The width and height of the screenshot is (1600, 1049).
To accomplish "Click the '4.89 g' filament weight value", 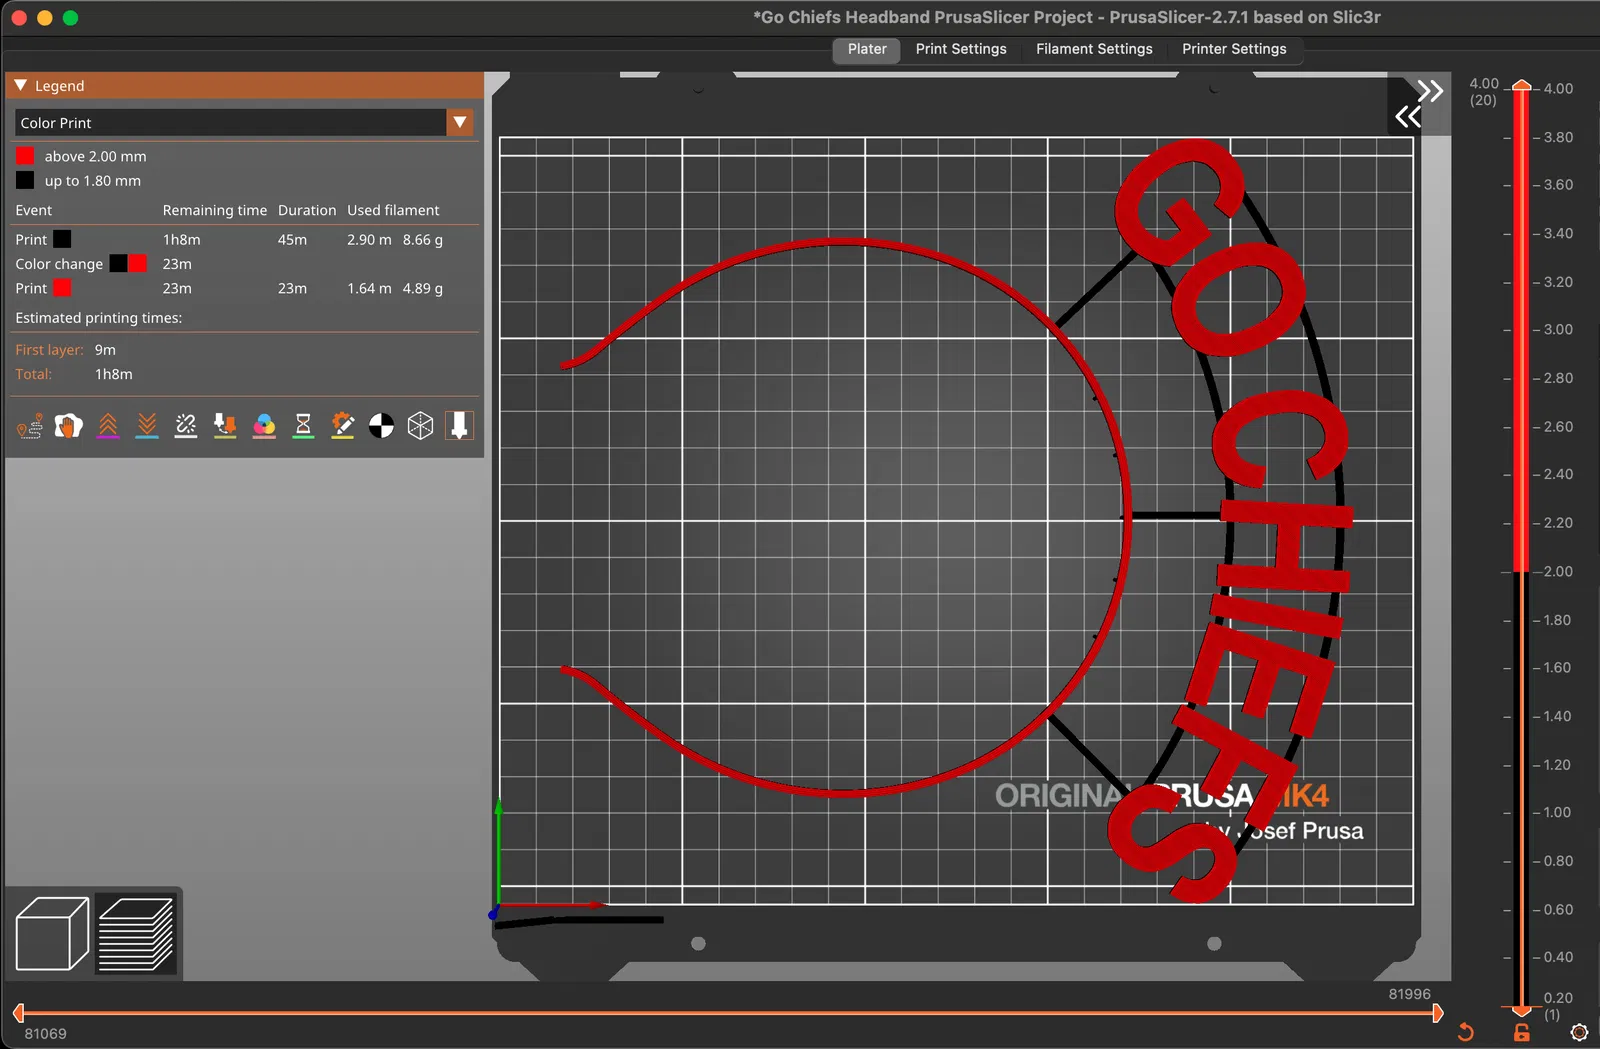I will [x=423, y=288].
